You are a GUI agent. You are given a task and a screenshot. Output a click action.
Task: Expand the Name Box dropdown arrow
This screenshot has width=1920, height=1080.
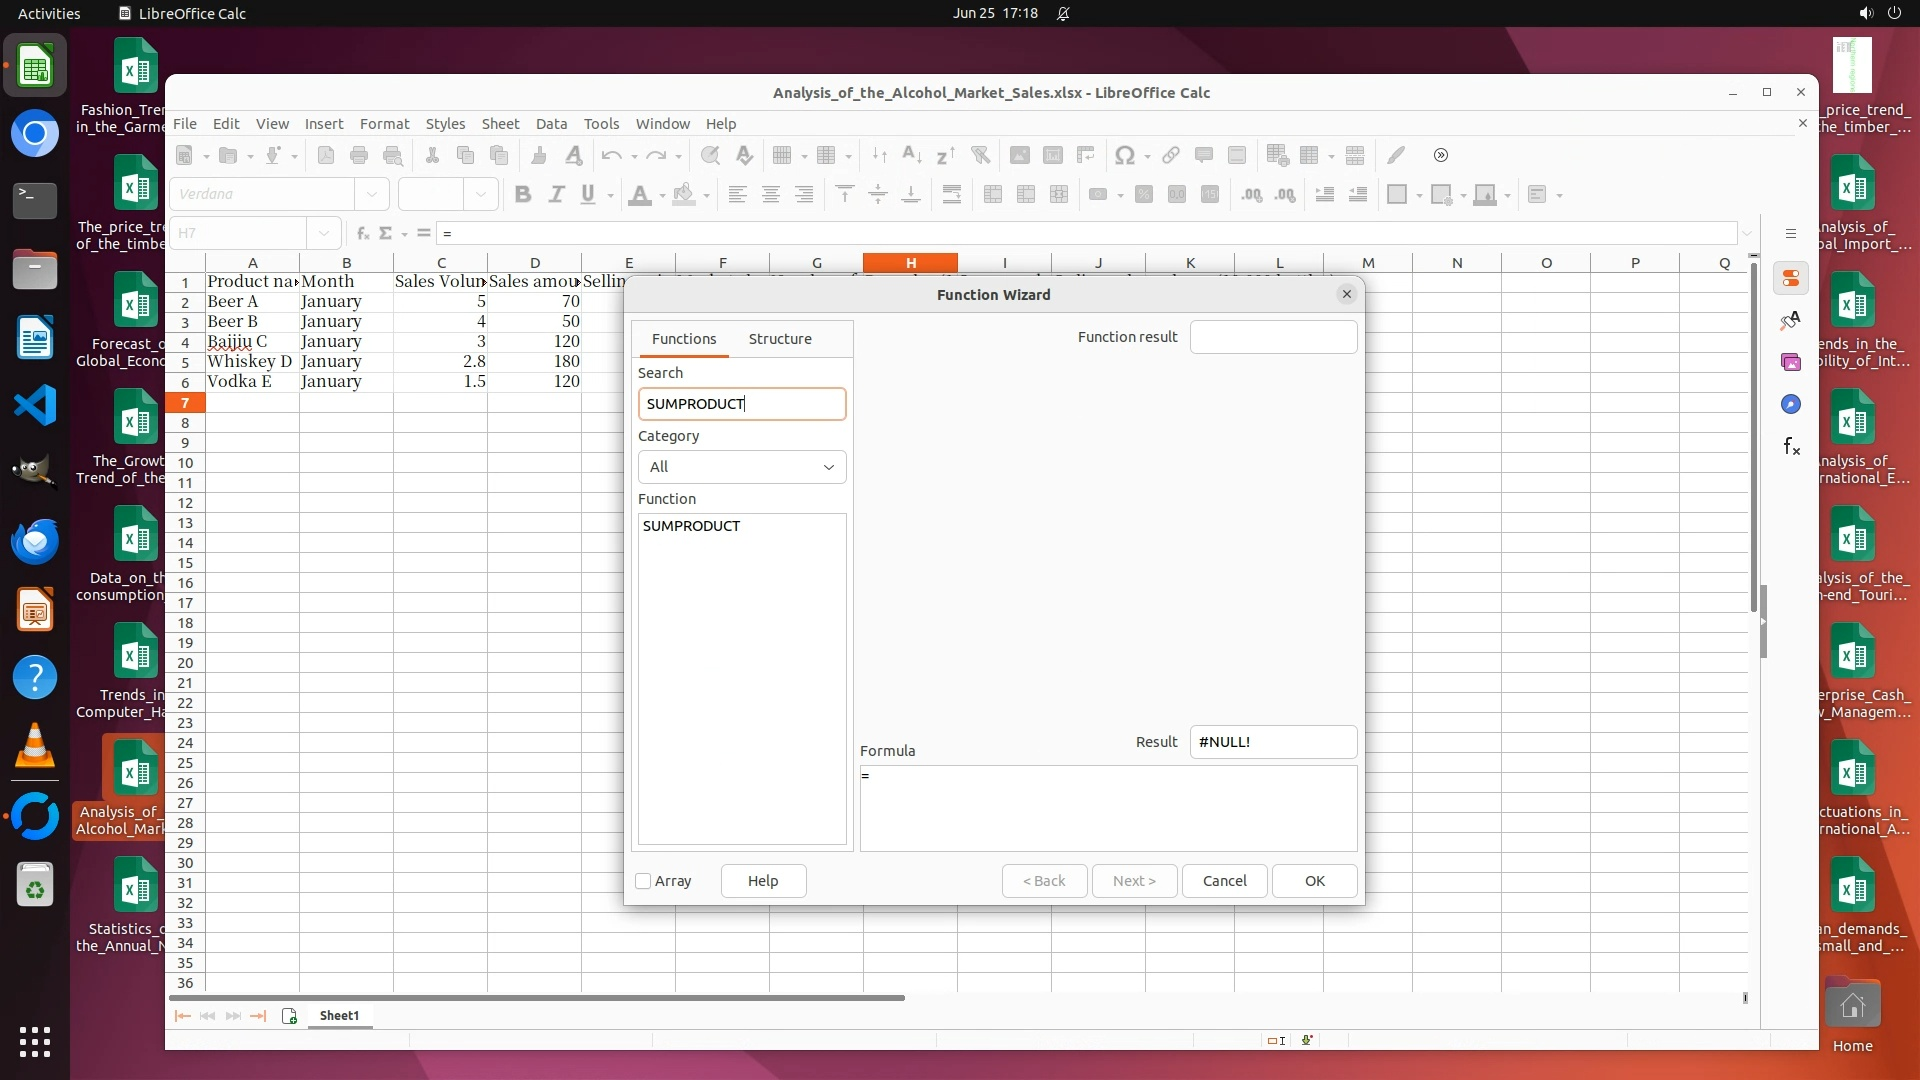coord(324,233)
